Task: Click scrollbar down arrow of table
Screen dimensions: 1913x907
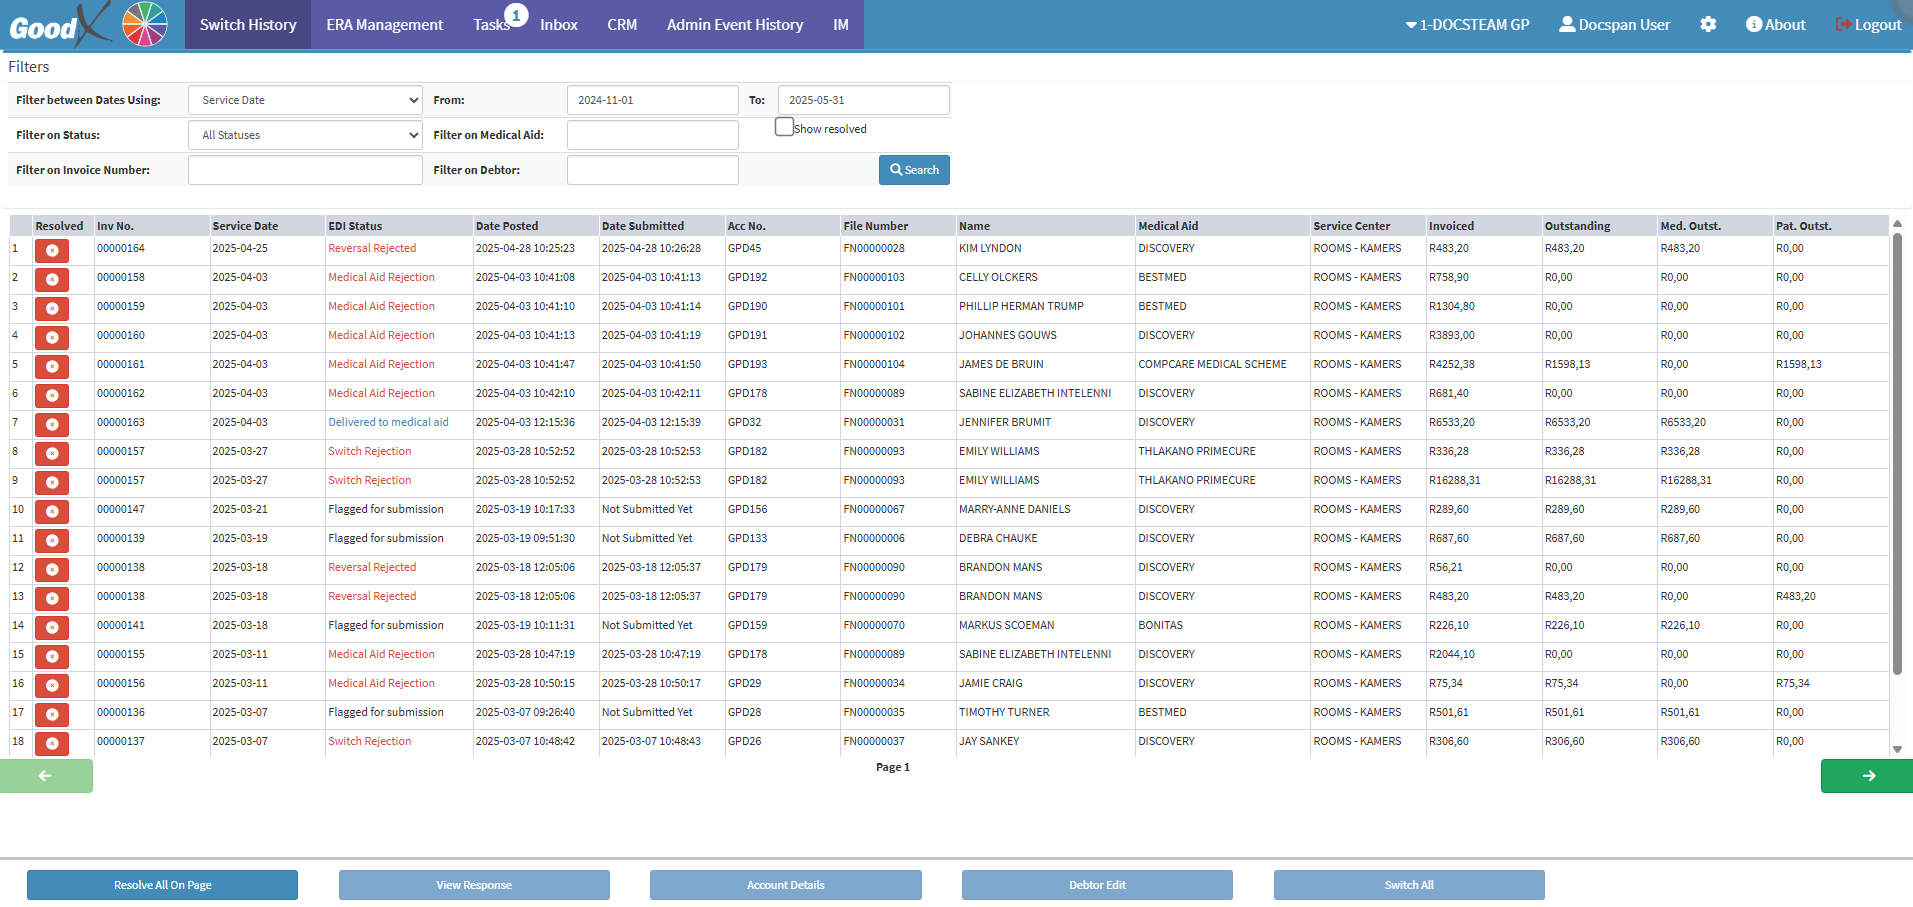Action: click(1897, 749)
